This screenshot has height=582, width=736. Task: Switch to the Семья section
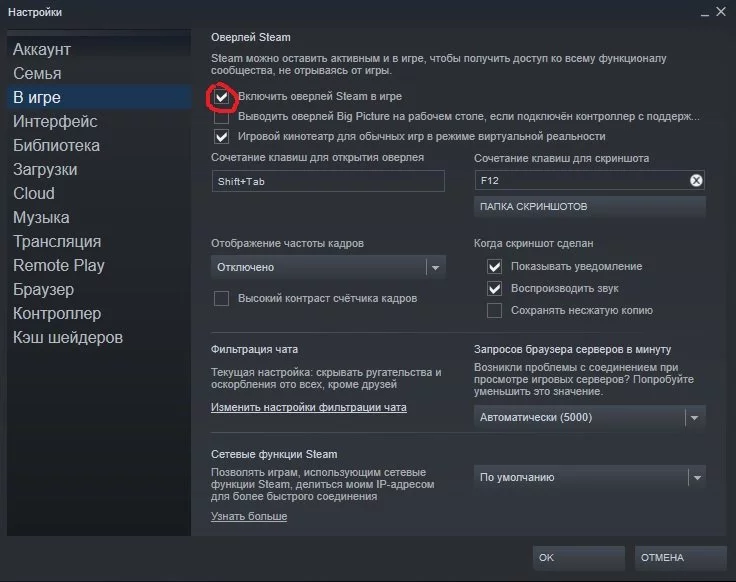(x=99, y=73)
